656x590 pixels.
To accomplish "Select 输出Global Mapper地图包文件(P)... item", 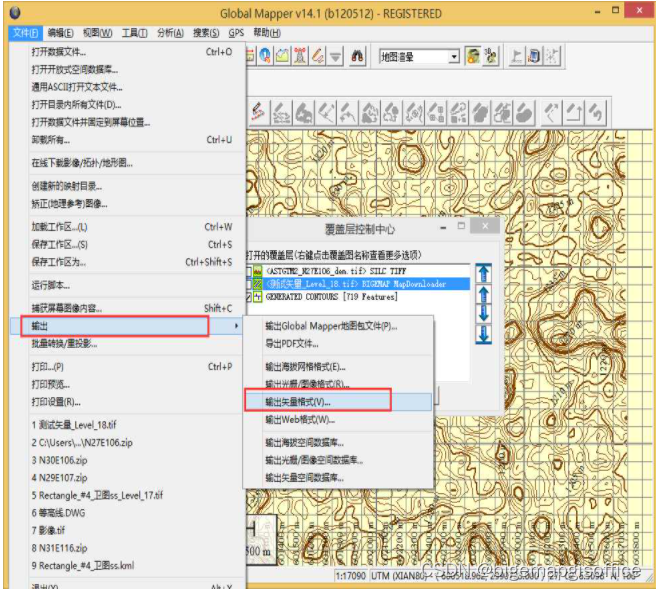I will click(x=338, y=326).
